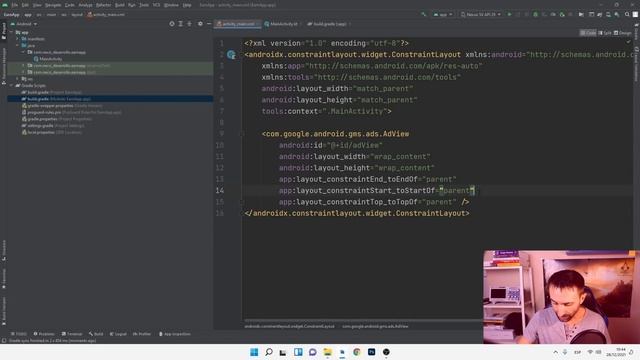Select gradle.properties file

(57, 119)
